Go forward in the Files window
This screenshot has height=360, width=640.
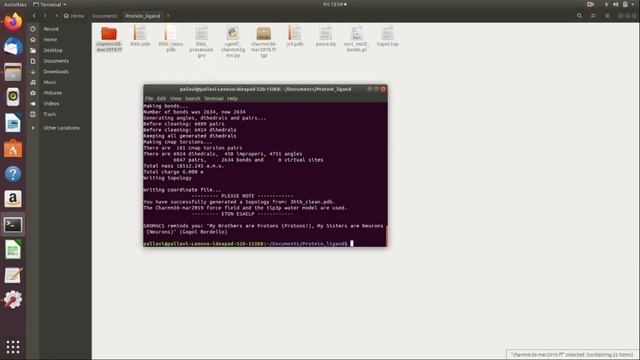pyautogui.click(x=45, y=16)
